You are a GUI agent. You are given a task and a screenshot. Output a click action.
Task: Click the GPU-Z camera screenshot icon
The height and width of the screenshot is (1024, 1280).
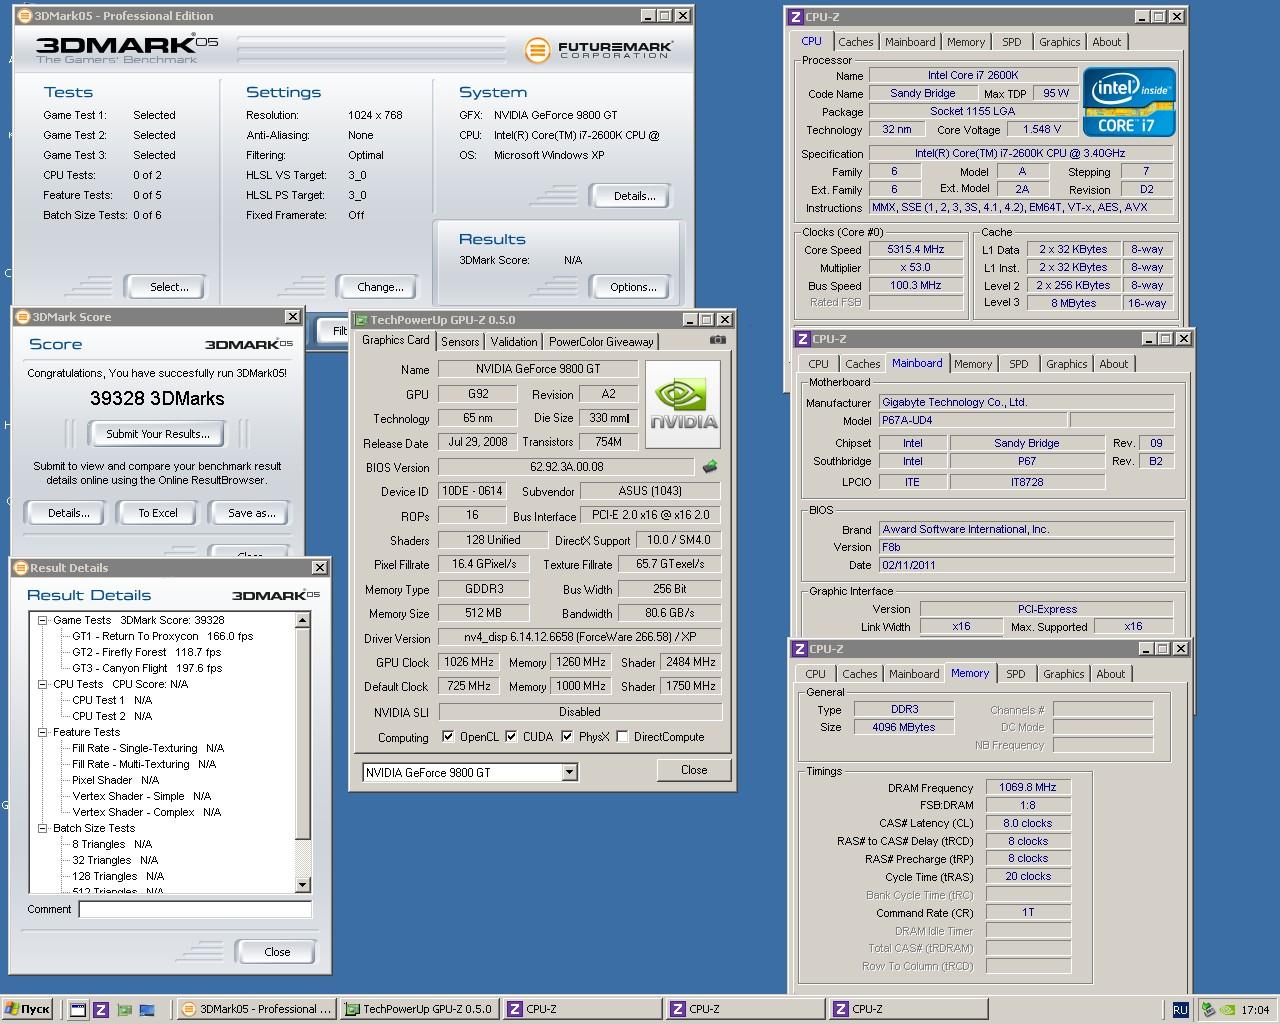pyautogui.click(x=717, y=340)
